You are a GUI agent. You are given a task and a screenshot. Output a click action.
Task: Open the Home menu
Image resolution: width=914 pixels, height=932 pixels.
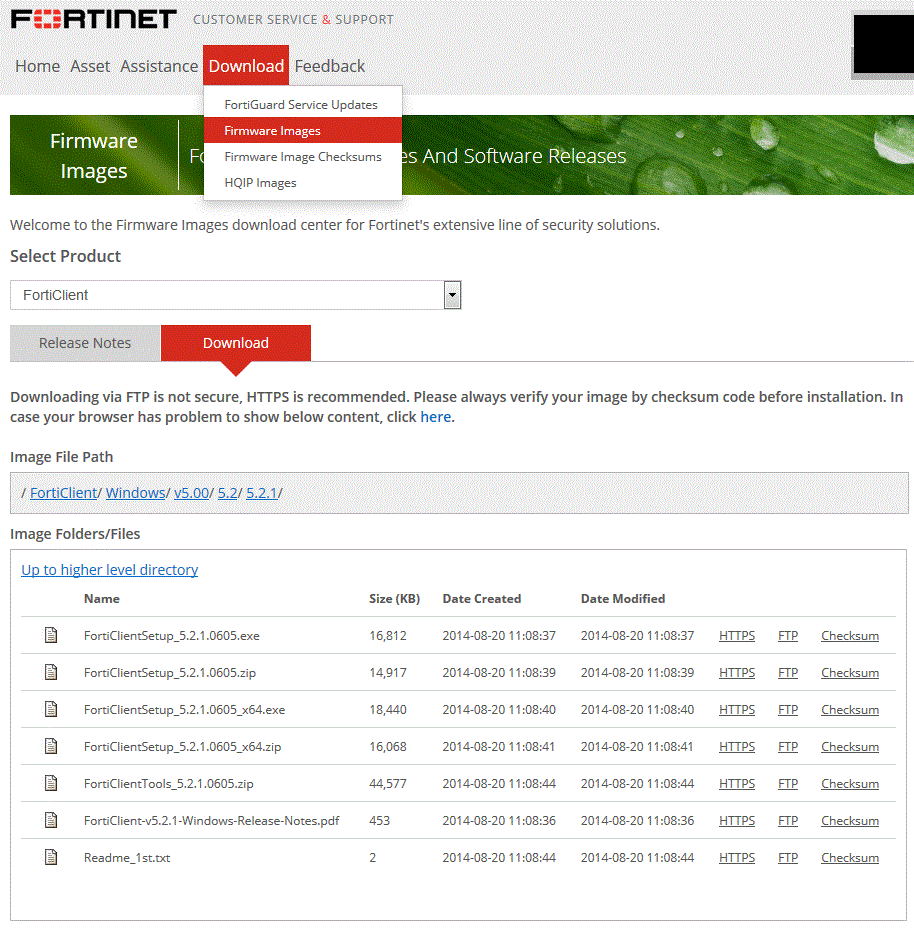pyautogui.click(x=37, y=66)
